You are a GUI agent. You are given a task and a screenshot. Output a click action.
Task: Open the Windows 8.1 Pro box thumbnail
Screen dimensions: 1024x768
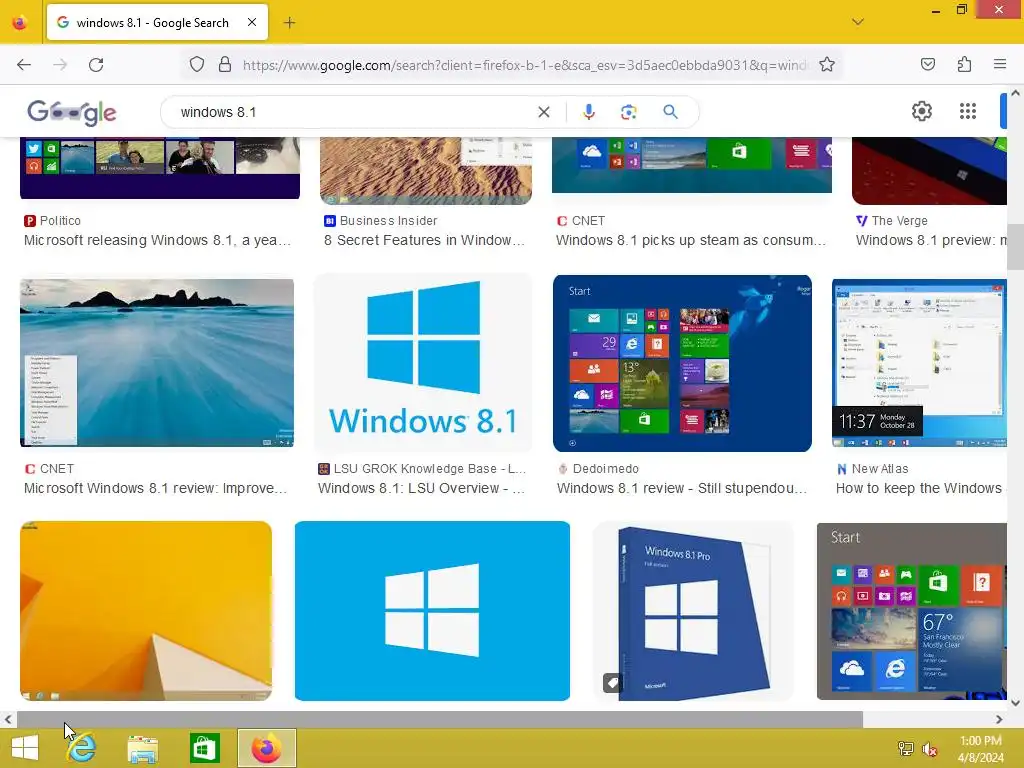(694, 611)
